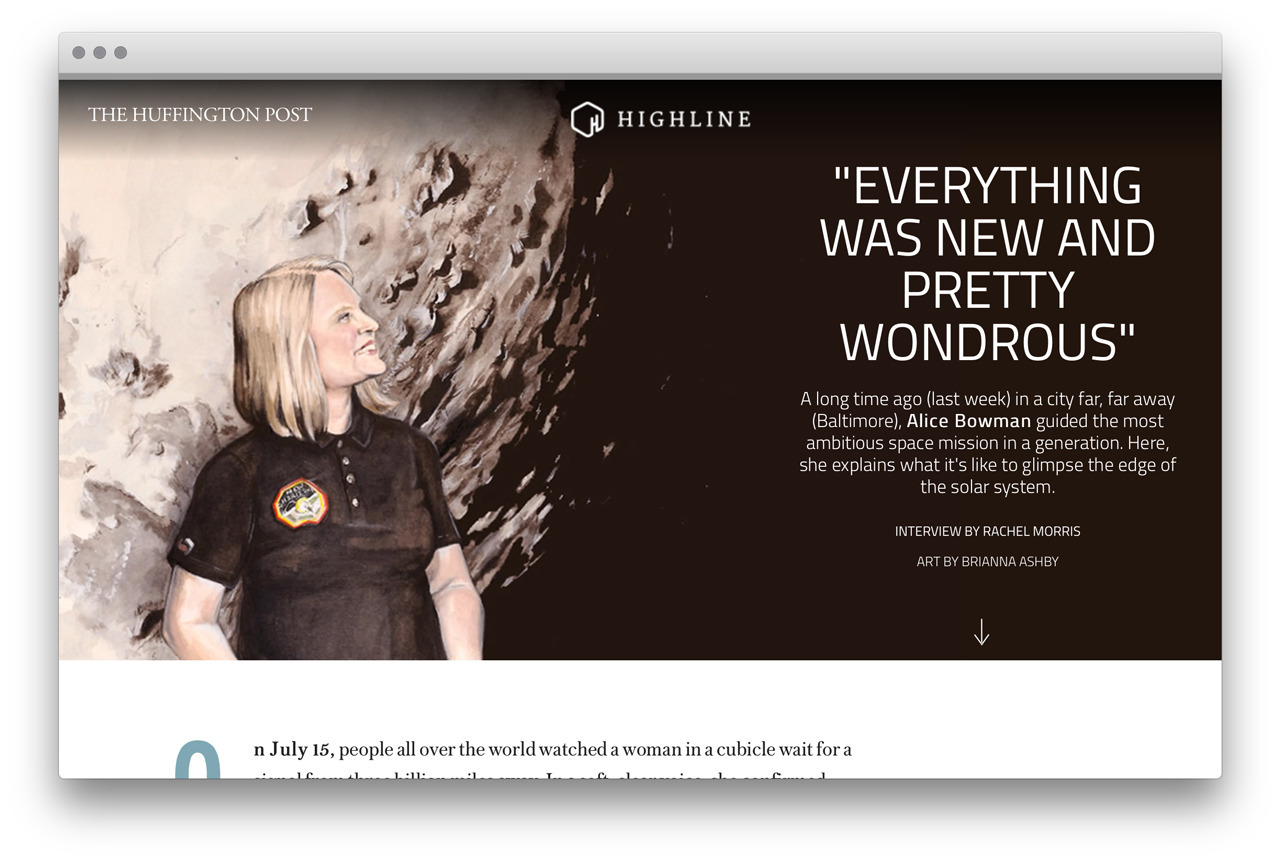Click the mission patch on the polo shirt
This screenshot has height=863, width=1280.
[300, 504]
